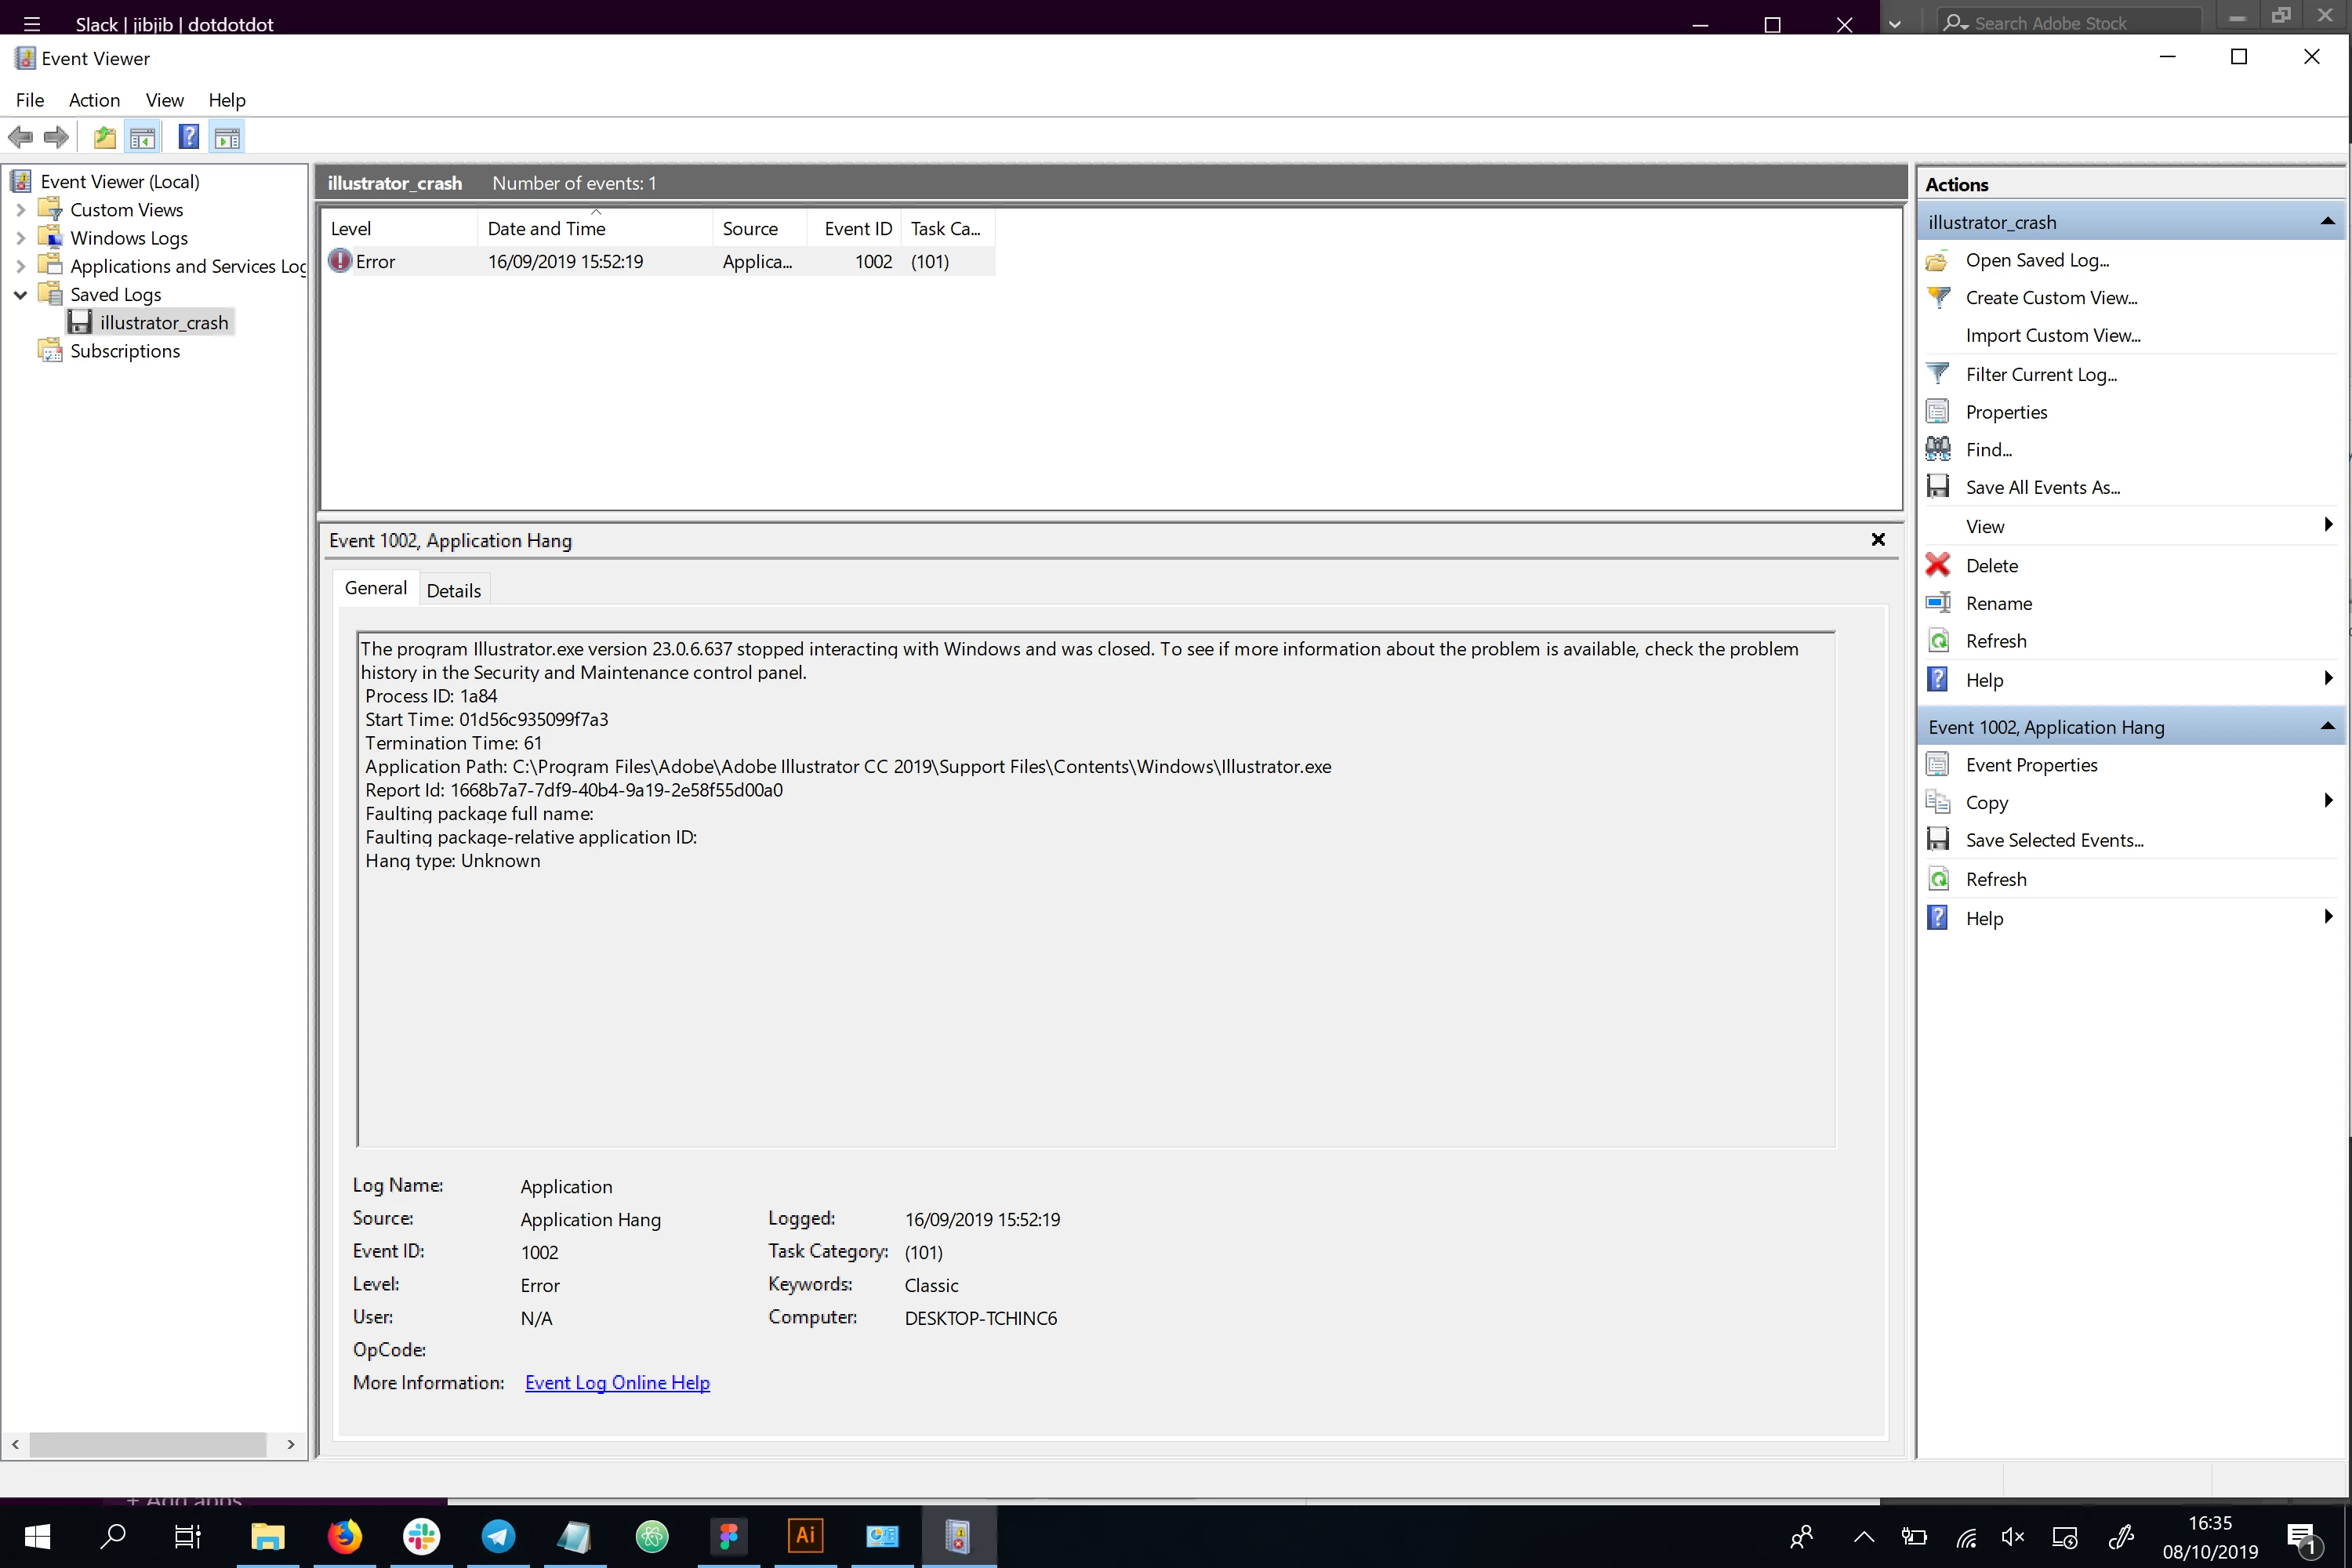Collapse the Saved Logs tree node
The height and width of the screenshot is (1568, 2352).
(20, 295)
